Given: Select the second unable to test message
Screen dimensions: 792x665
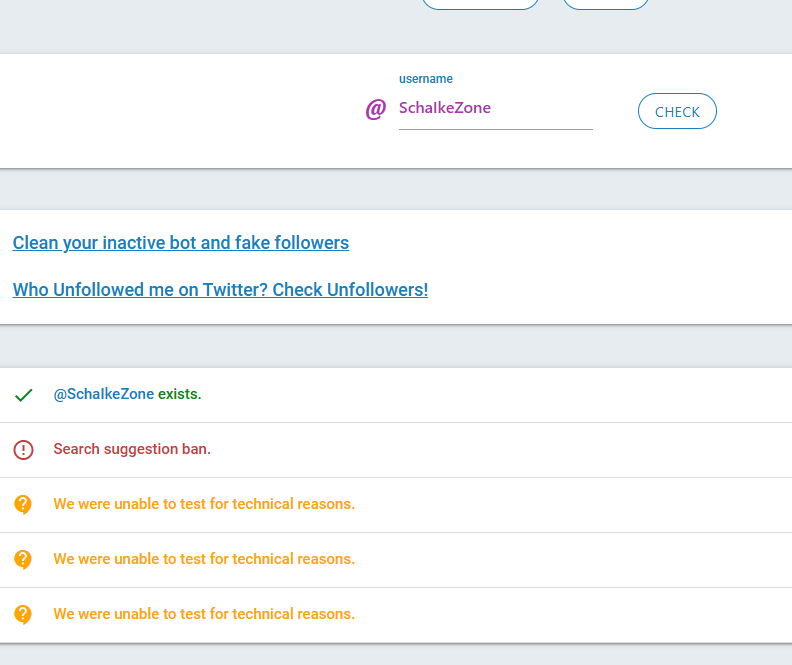Looking at the screenshot, I should coord(204,559).
